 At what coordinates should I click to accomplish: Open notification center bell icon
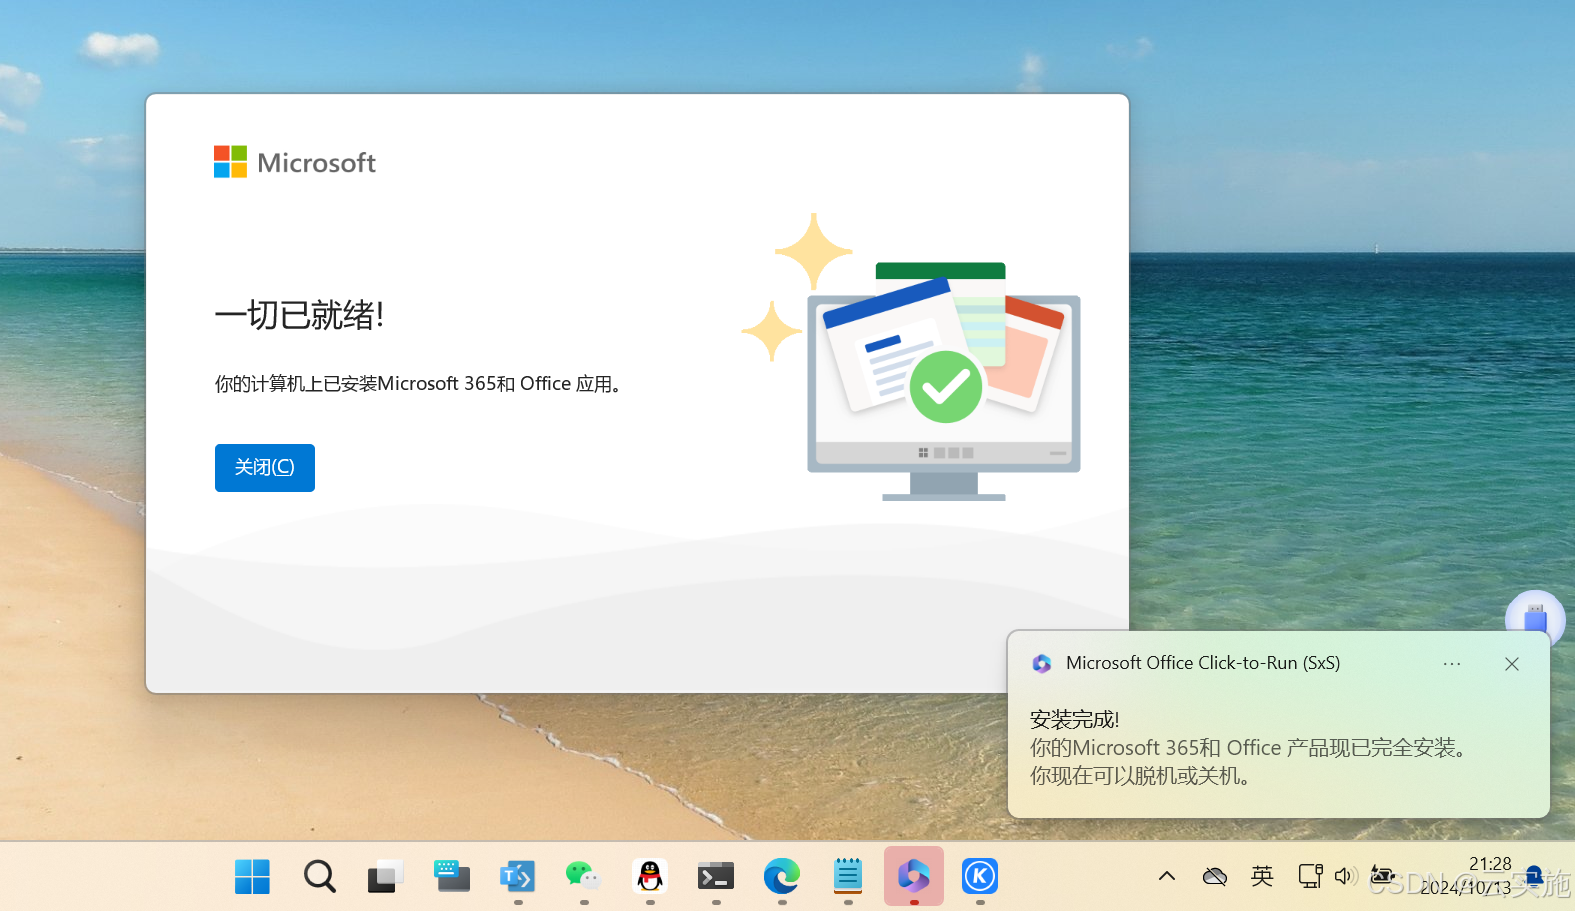1534,877
